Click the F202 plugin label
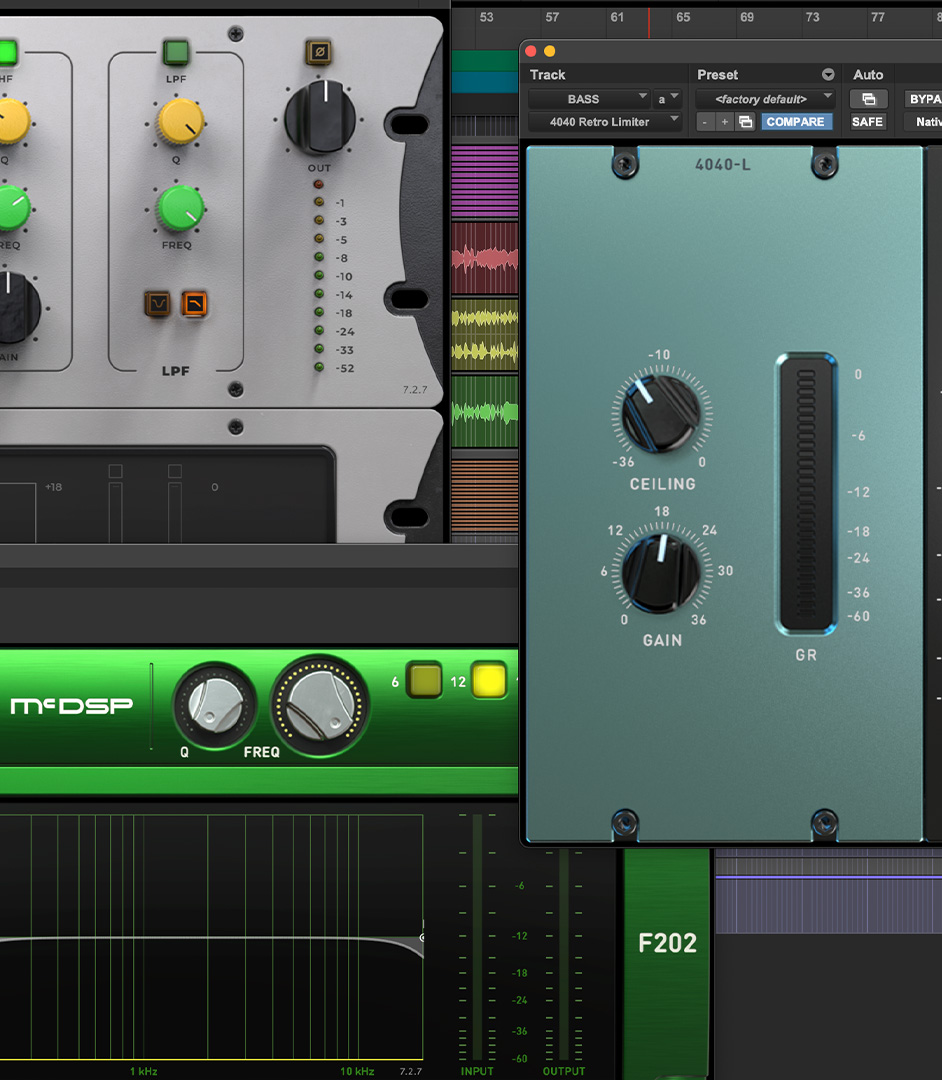 667,943
